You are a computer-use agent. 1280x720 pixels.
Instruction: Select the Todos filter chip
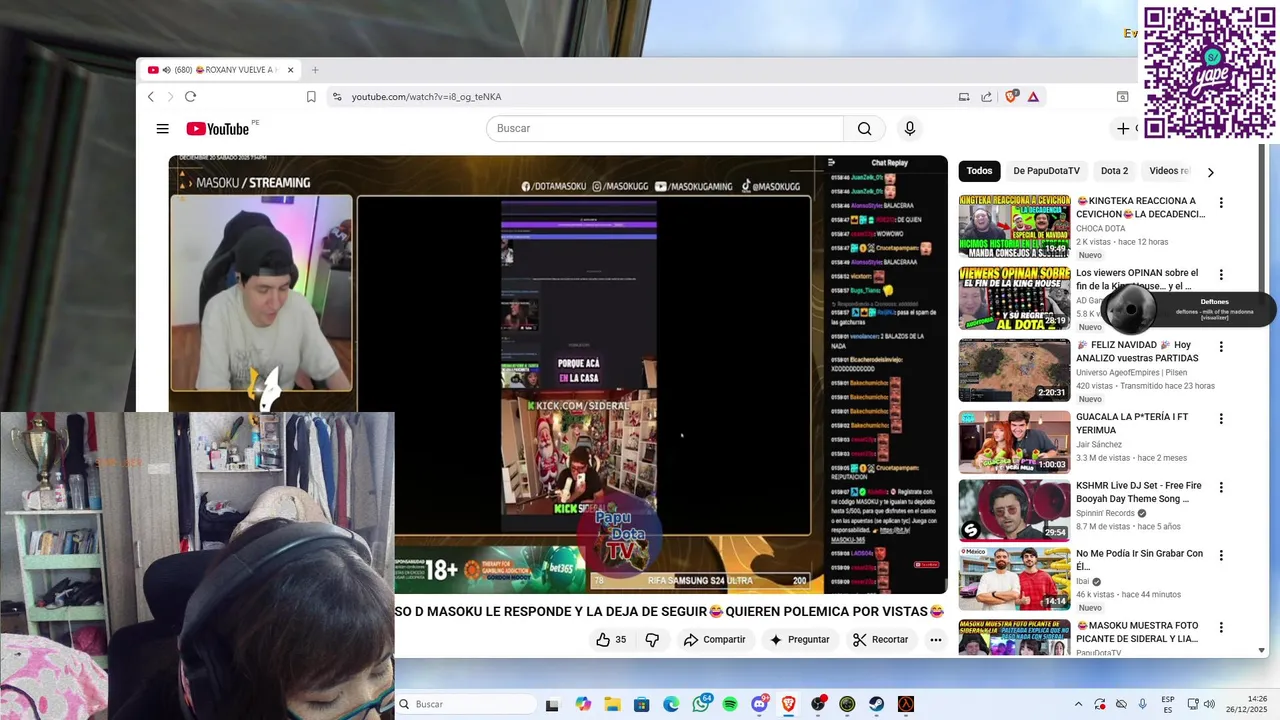pyautogui.click(x=979, y=171)
